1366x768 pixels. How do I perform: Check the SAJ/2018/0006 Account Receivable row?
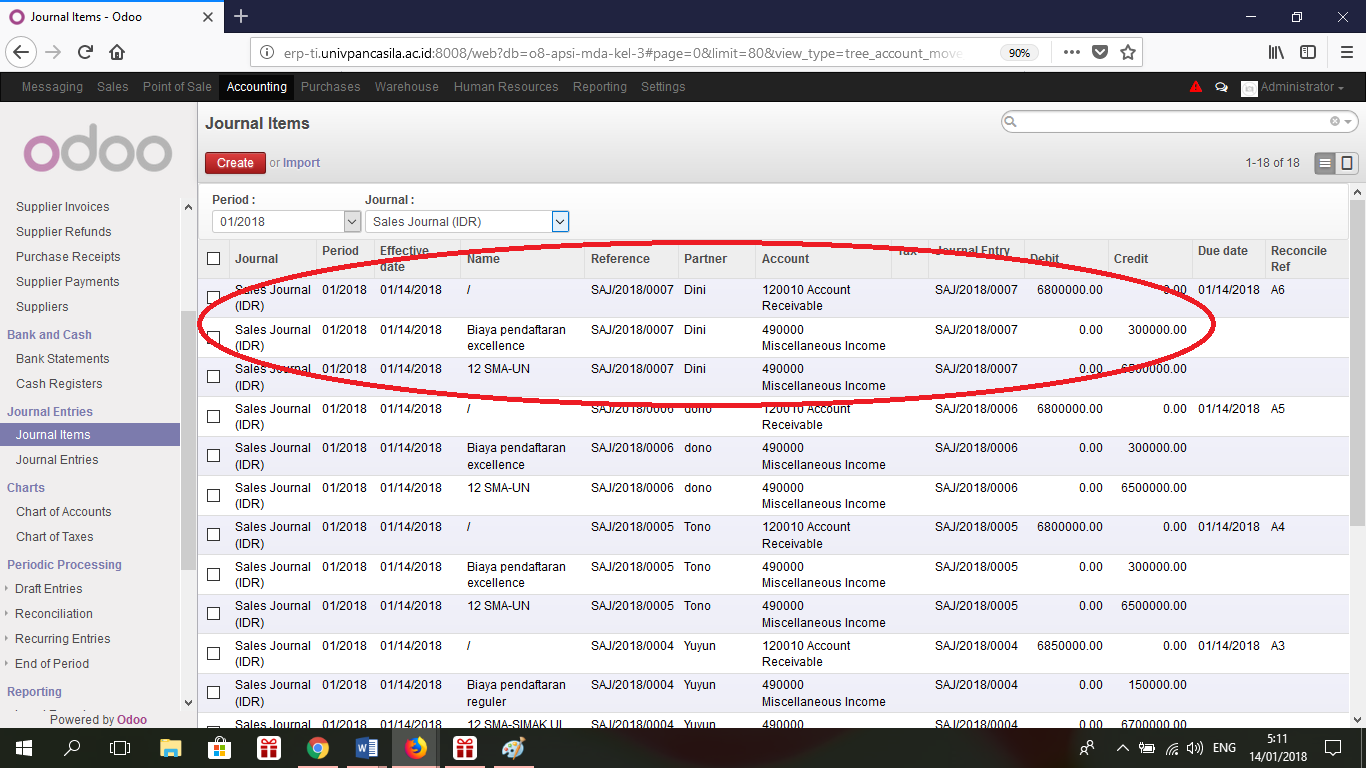pyautogui.click(x=214, y=416)
